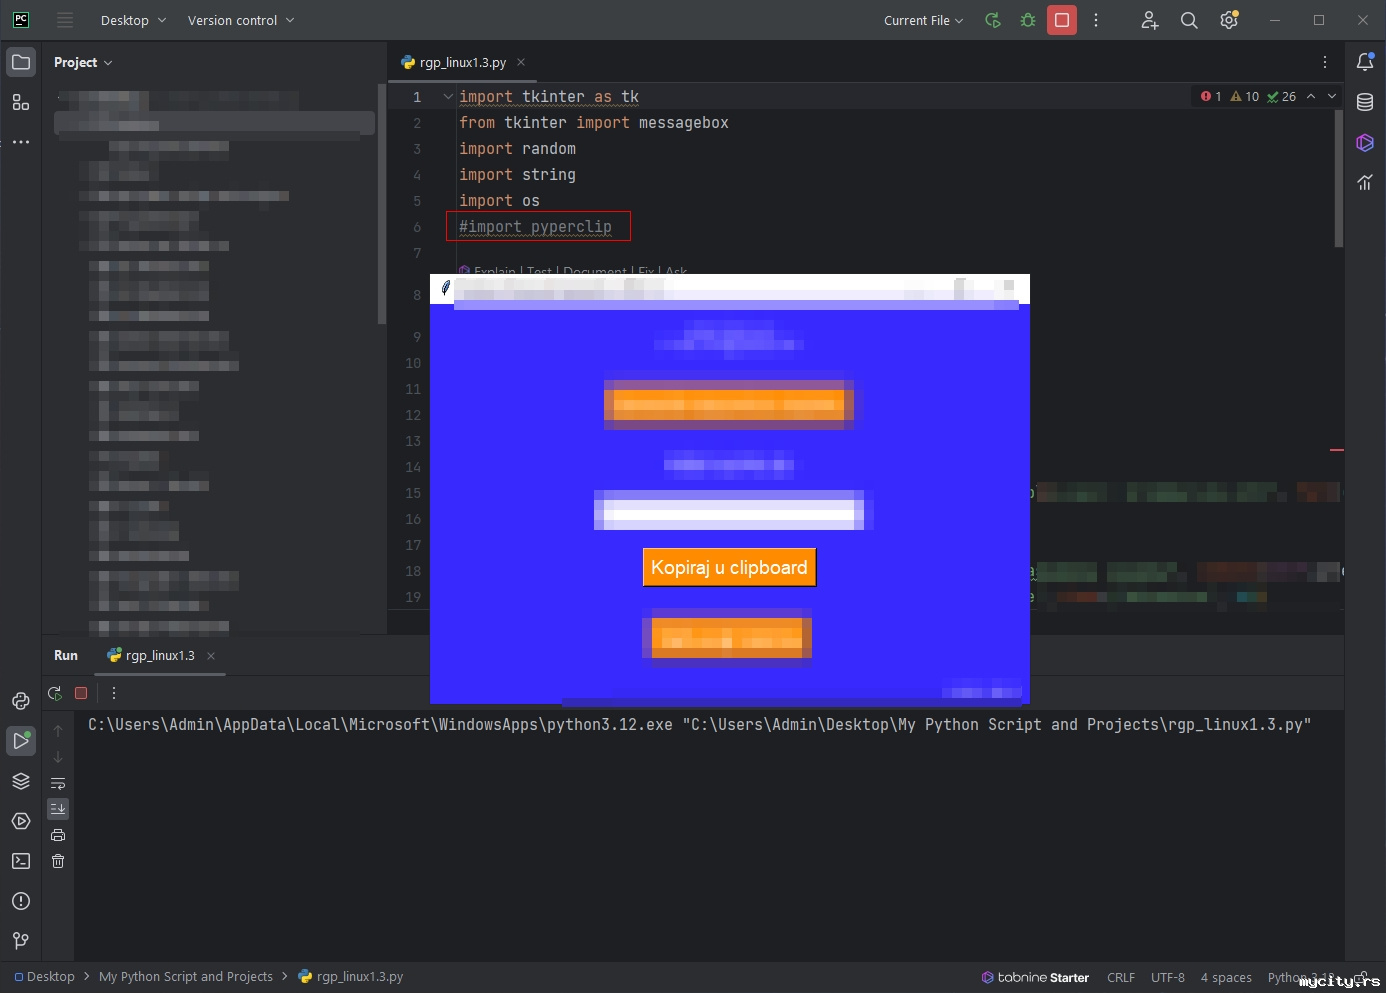Open more run actions in title bar

(1096, 20)
